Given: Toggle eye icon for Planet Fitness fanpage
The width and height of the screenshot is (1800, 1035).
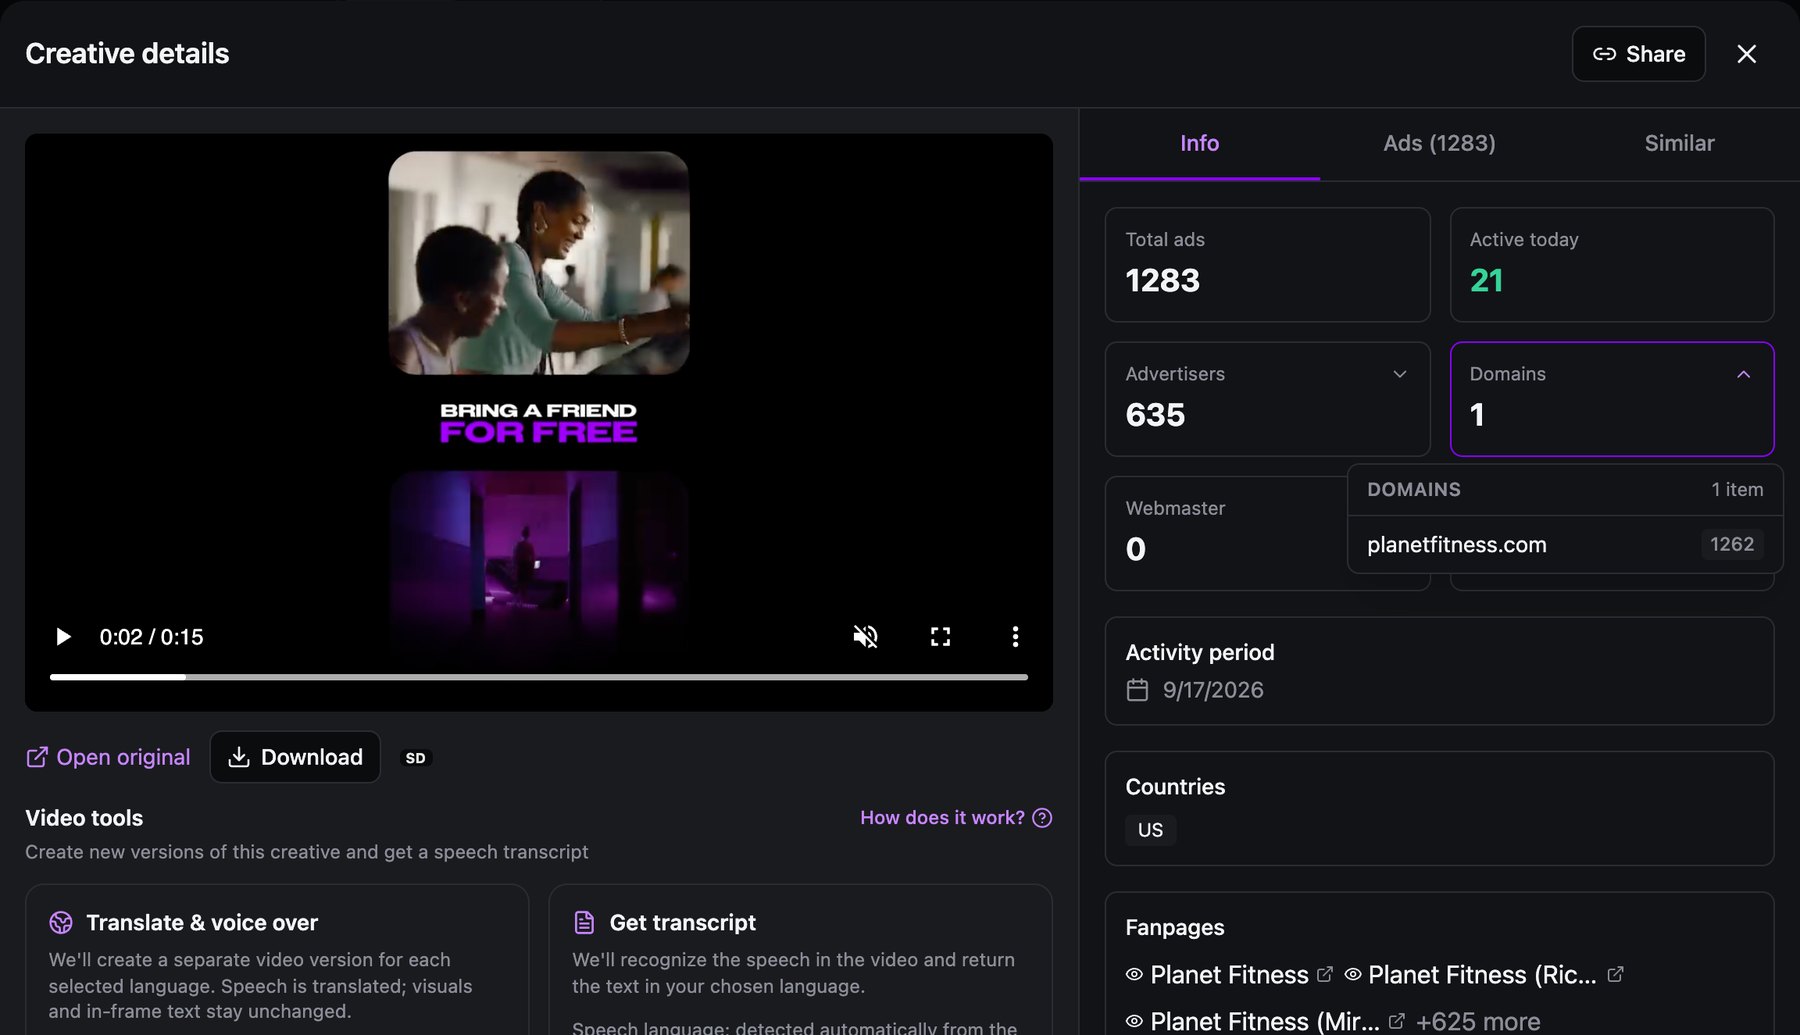Looking at the screenshot, I should [1134, 974].
